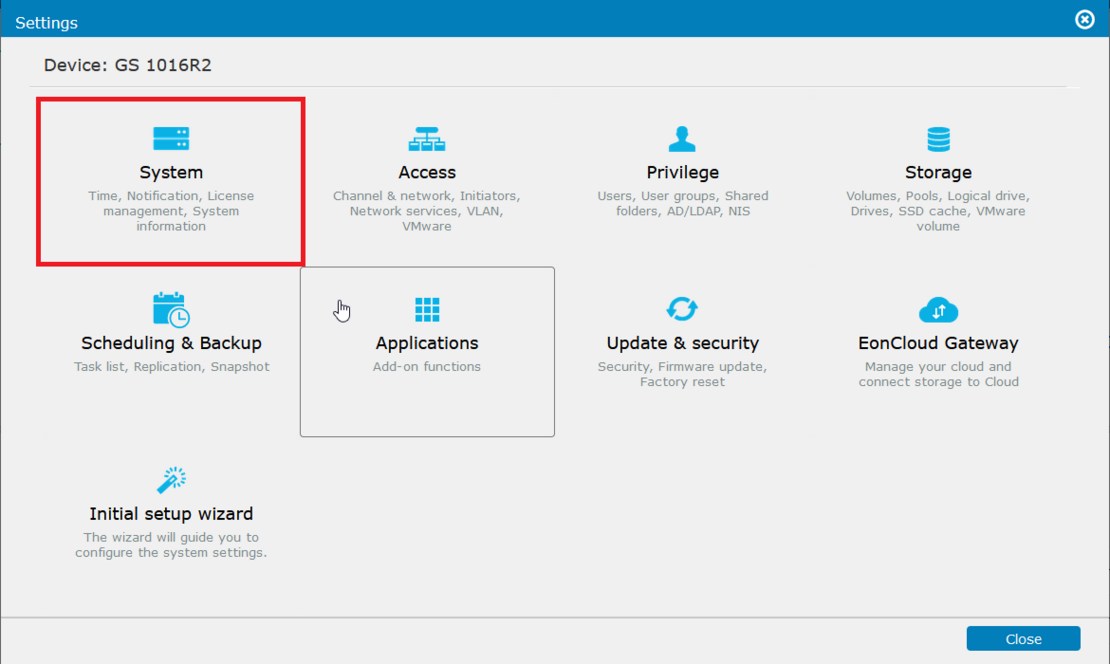Click the Update & security refresh icon
This screenshot has height=664, width=1110.
(x=682, y=309)
